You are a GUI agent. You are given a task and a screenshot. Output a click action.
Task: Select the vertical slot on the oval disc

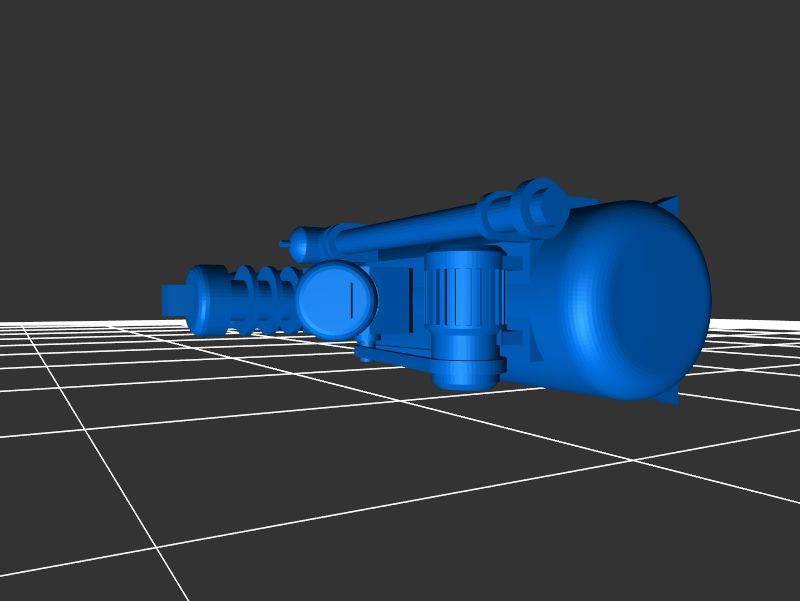(354, 297)
